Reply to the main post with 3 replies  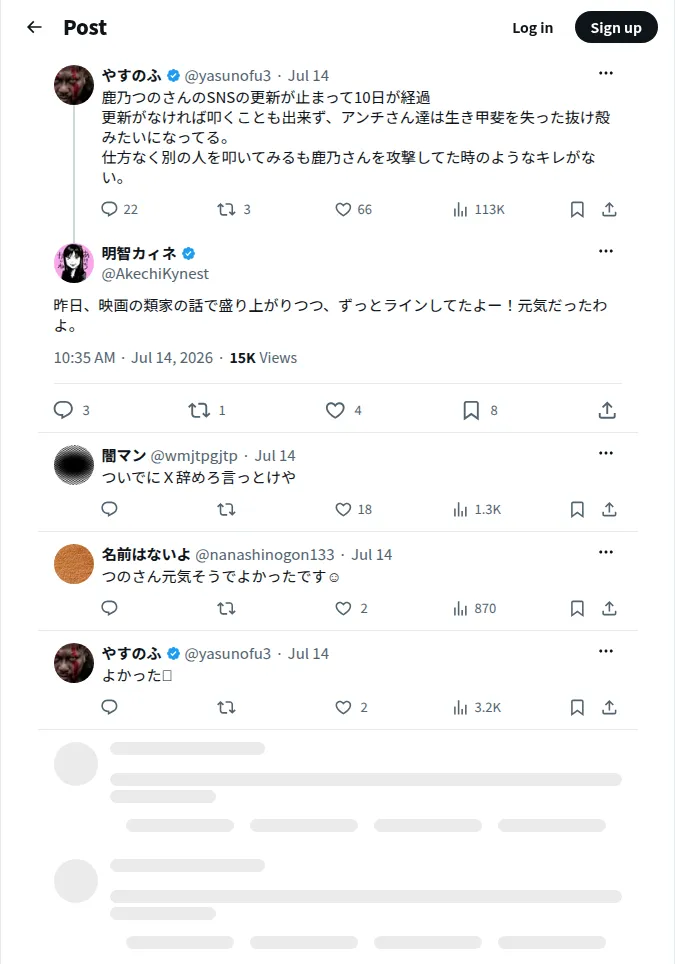click(63, 410)
